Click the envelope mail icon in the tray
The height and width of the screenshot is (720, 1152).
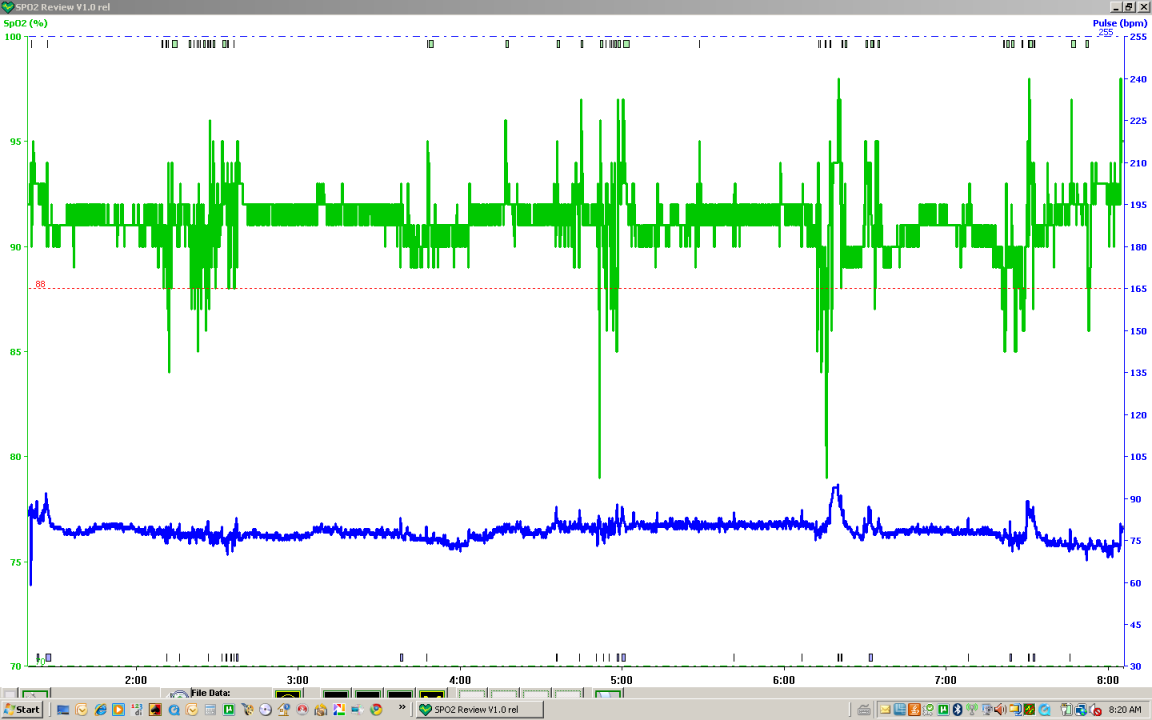(x=885, y=709)
